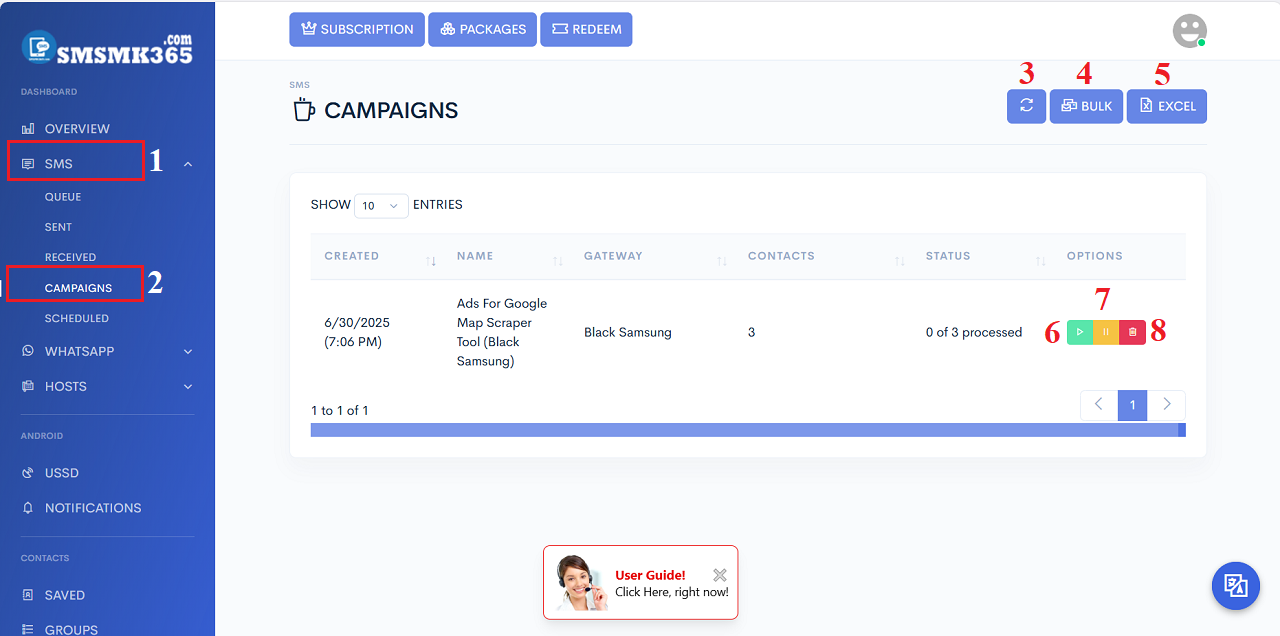Click the Notifications bell icon
Image resolution: width=1280 pixels, height=636 pixels.
coord(28,508)
